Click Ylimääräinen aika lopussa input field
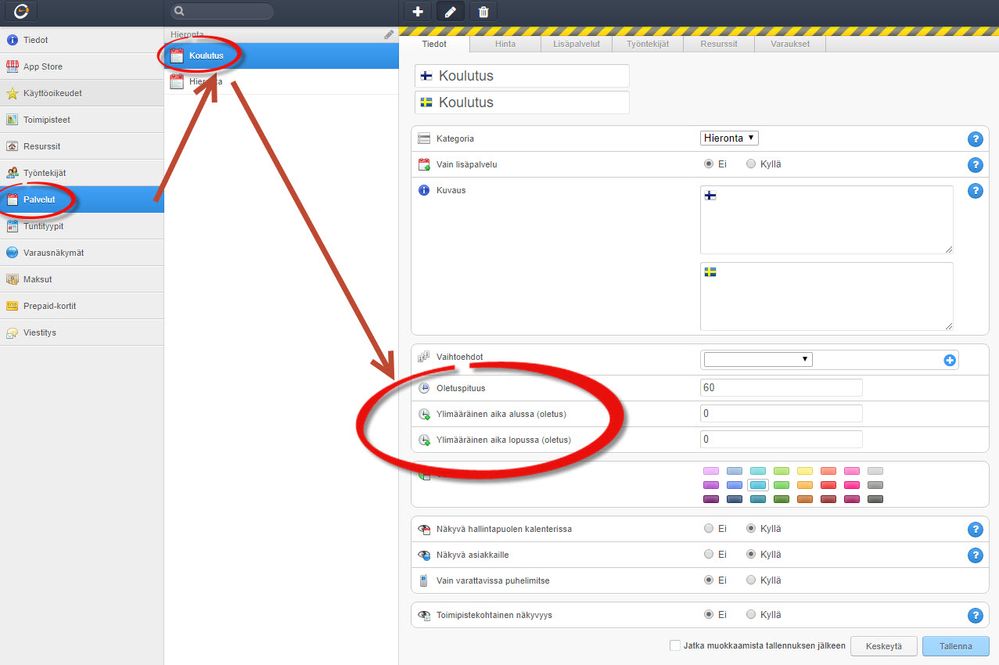This screenshot has height=665, width=999. tap(781, 440)
